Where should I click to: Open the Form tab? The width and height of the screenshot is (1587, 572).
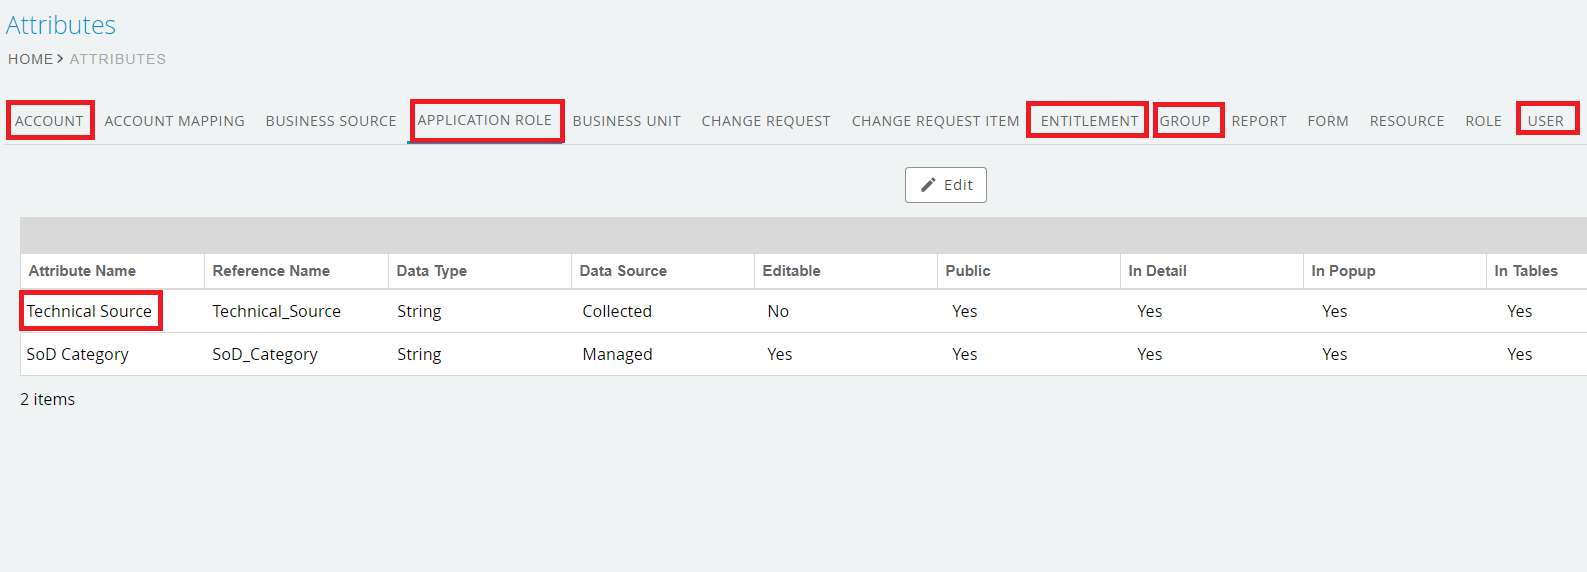click(1328, 121)
